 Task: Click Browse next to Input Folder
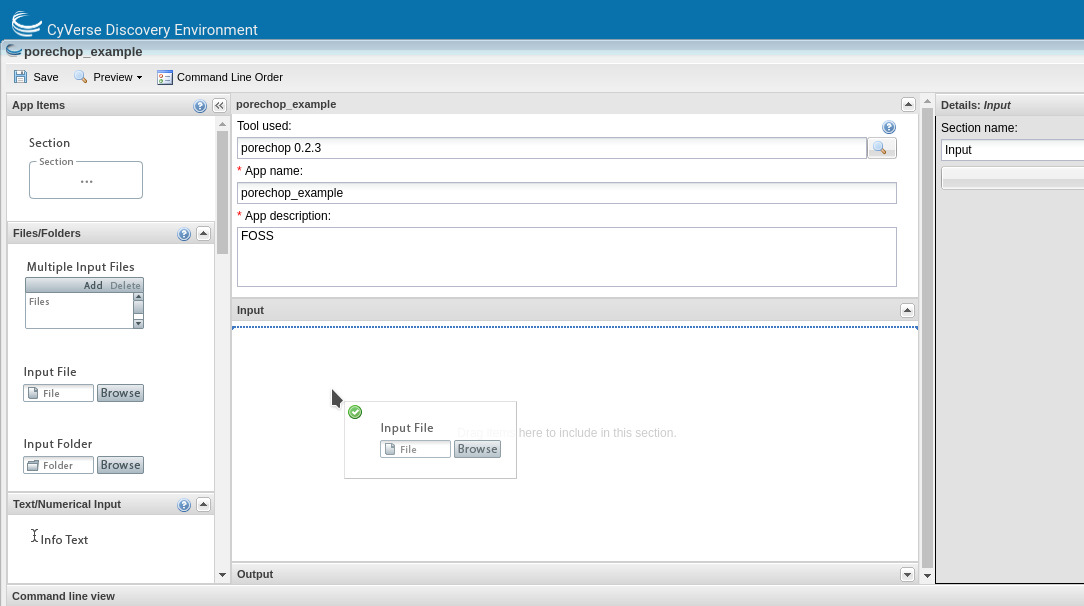[120, 465]
